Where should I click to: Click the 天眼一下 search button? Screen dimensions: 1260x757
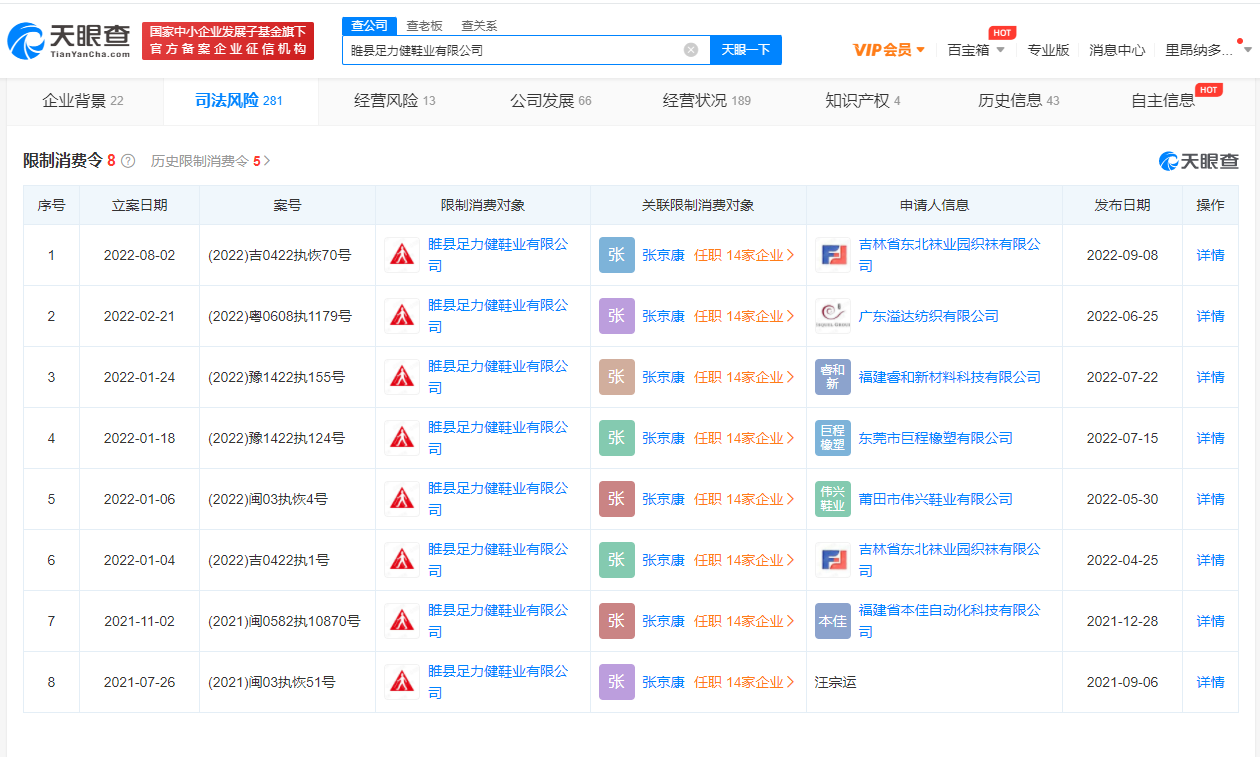tap(746, 50)
